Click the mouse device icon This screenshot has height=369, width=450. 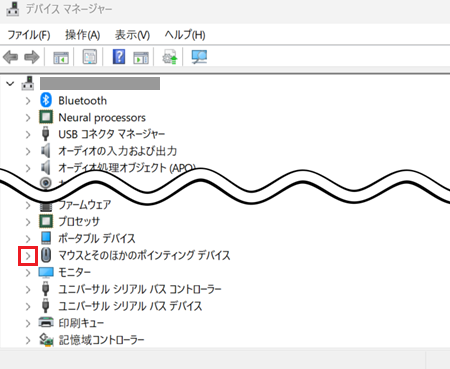click(46, 255)
